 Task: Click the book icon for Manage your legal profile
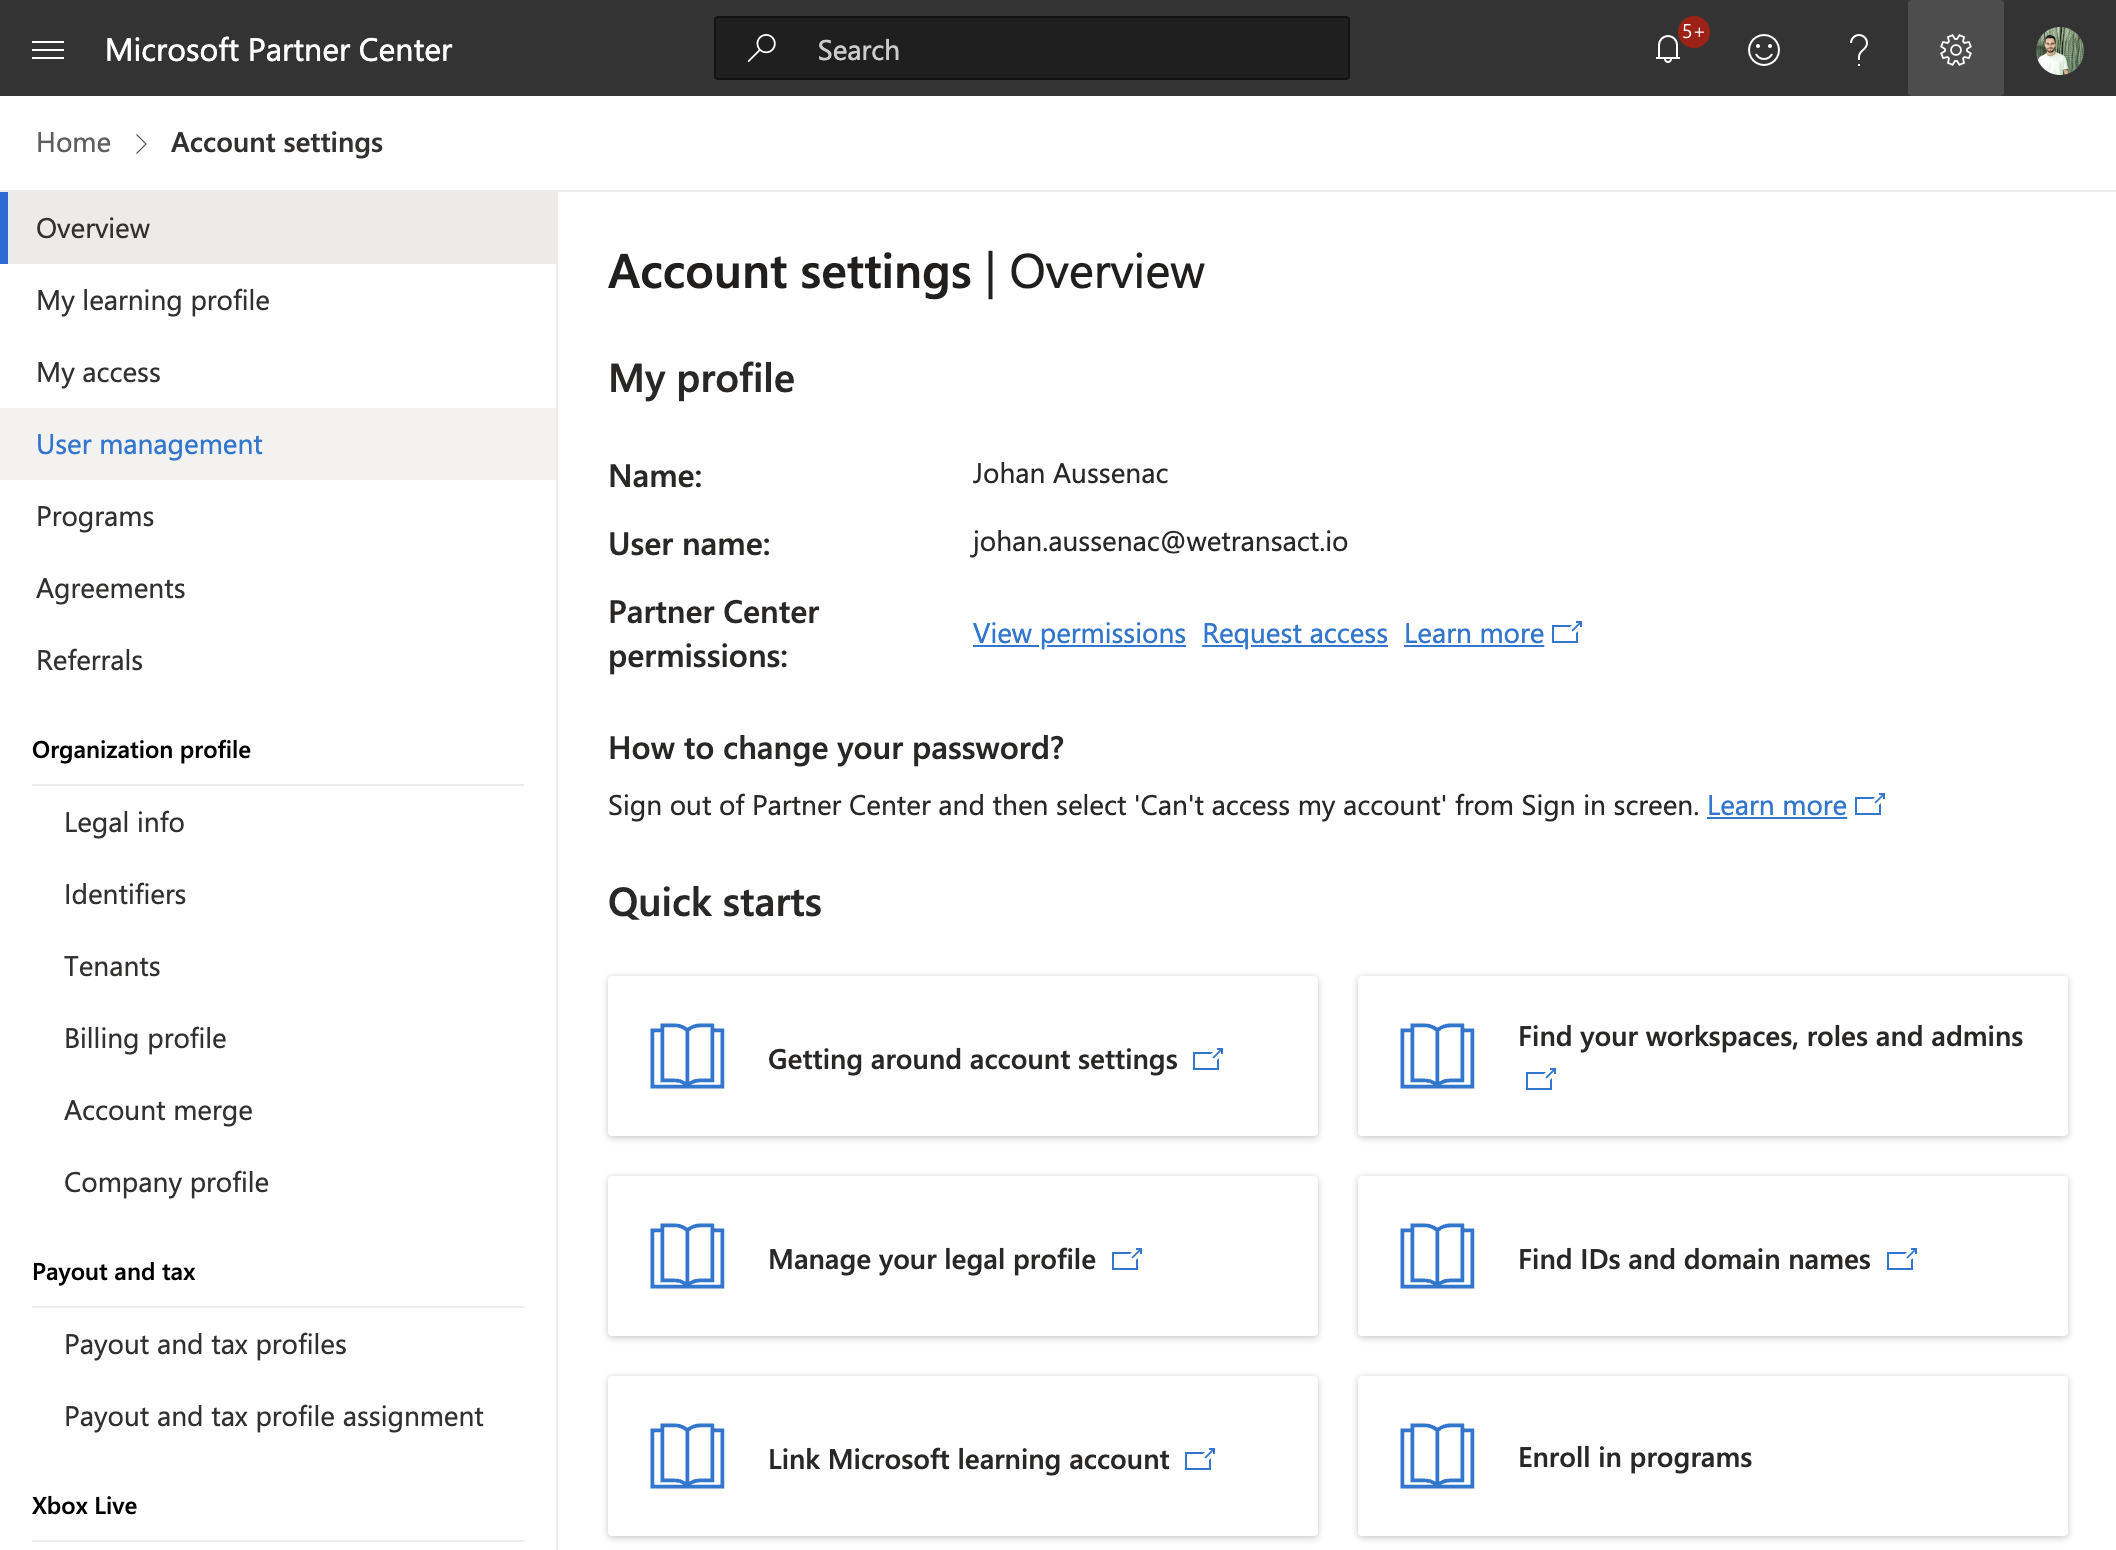tap(687, 1256)
